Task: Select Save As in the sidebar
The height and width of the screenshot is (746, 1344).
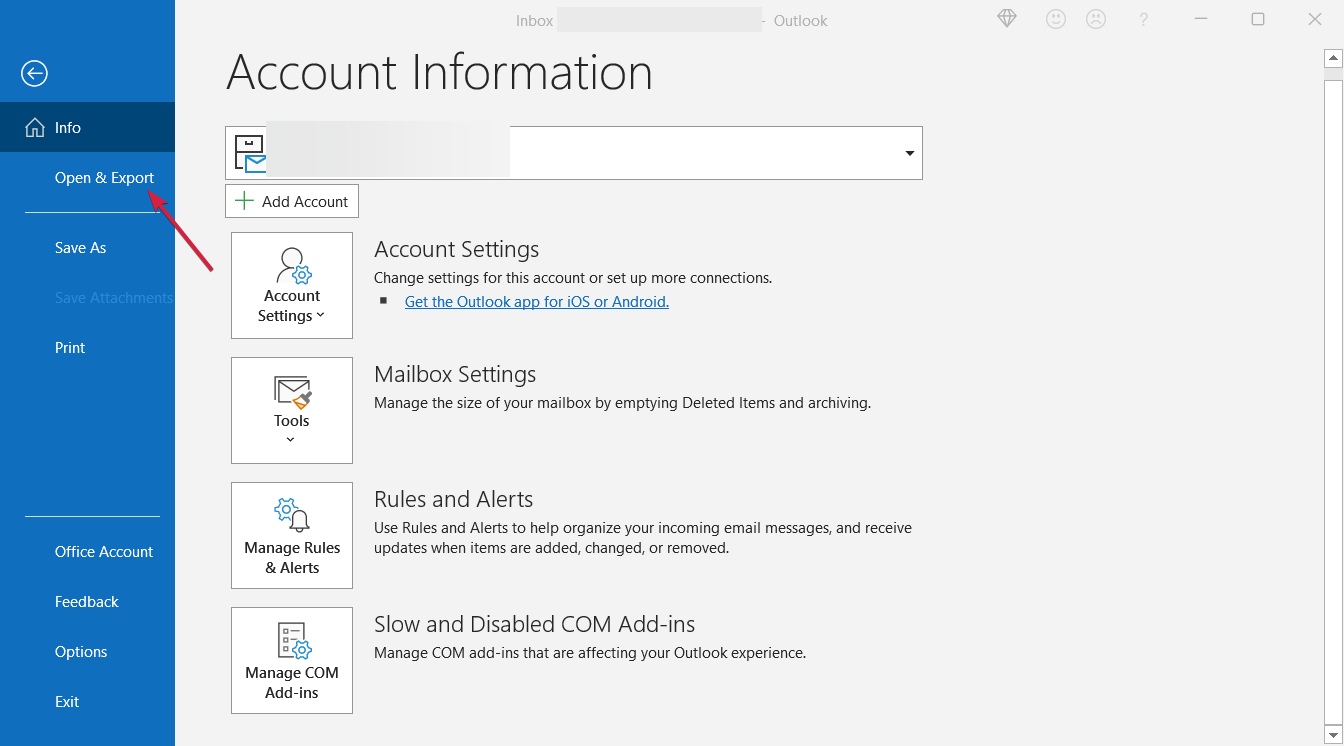Action: (80, 248)
